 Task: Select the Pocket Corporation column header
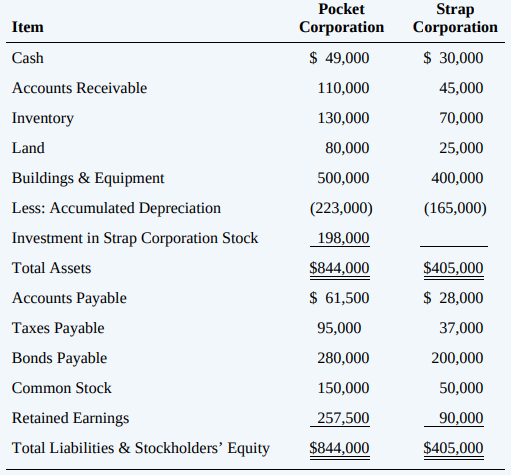click(341, 18)
